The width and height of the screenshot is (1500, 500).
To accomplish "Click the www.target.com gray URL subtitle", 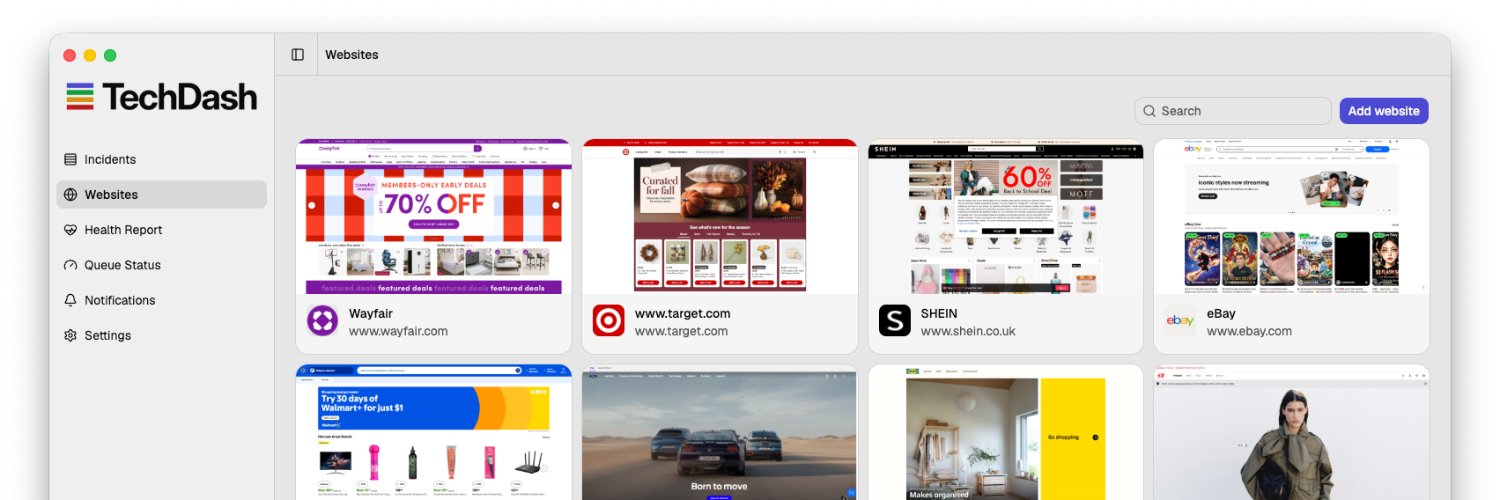I will pos(681,331).
